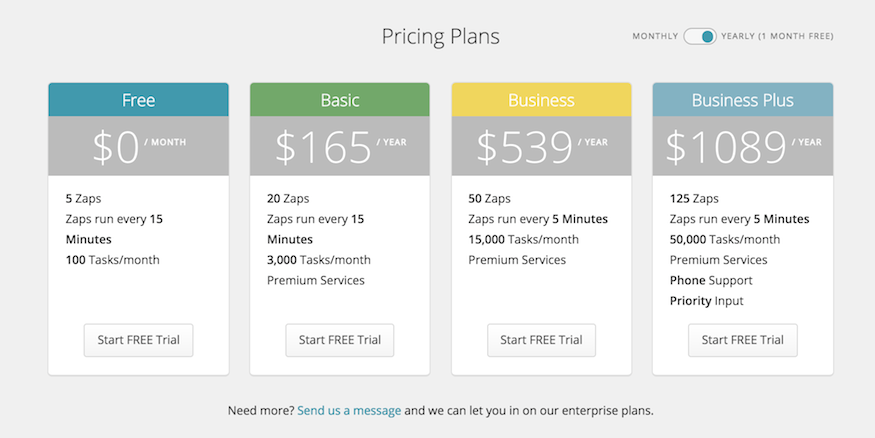Click the Pricing Plans heading
Viewport: 875px width, 438px height.
[440, 37]
